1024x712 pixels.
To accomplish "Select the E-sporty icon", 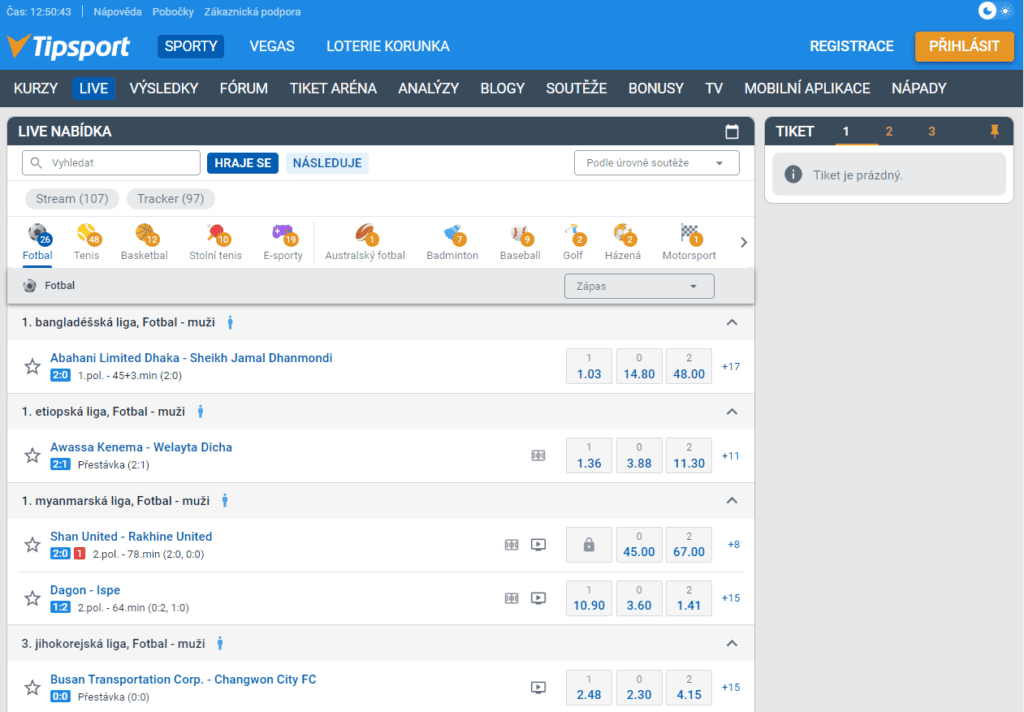I will pyautogui.click(x=283, y=242).
